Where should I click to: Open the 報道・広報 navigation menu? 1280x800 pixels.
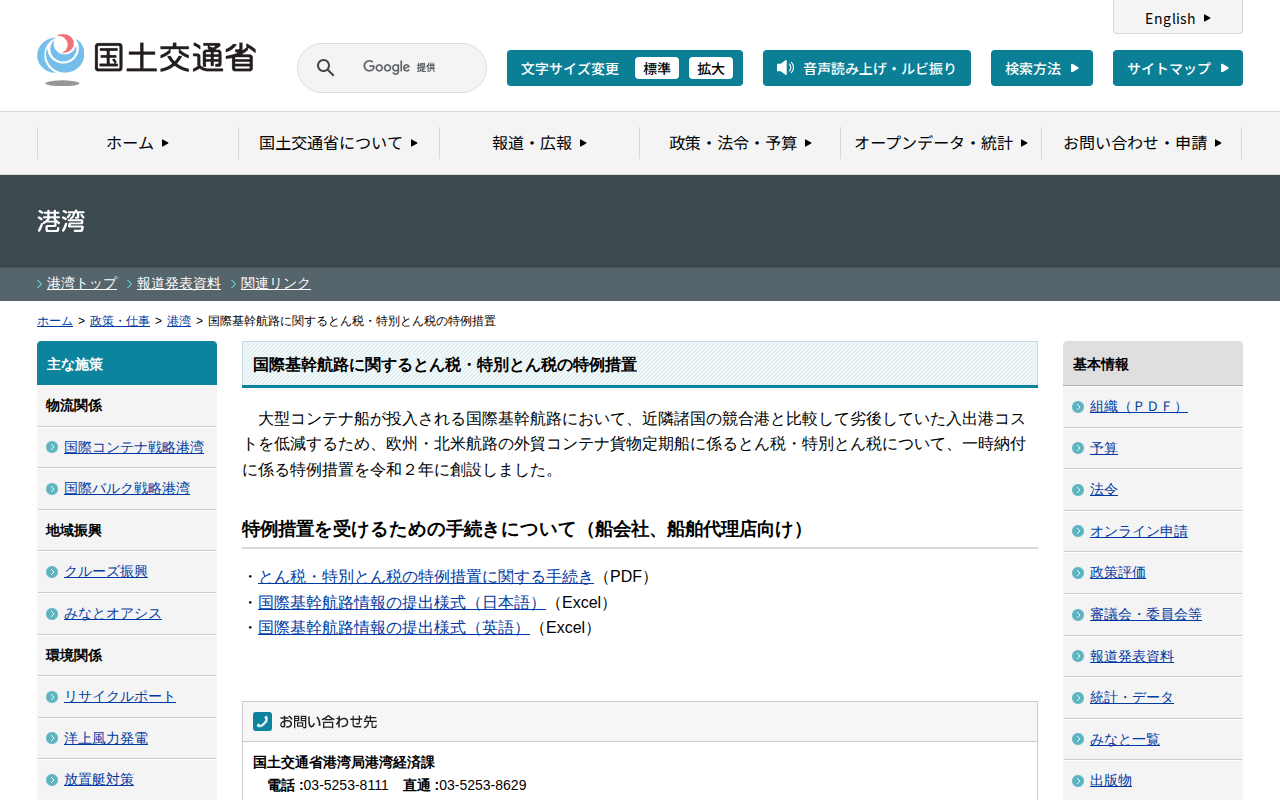coord(539,143)
